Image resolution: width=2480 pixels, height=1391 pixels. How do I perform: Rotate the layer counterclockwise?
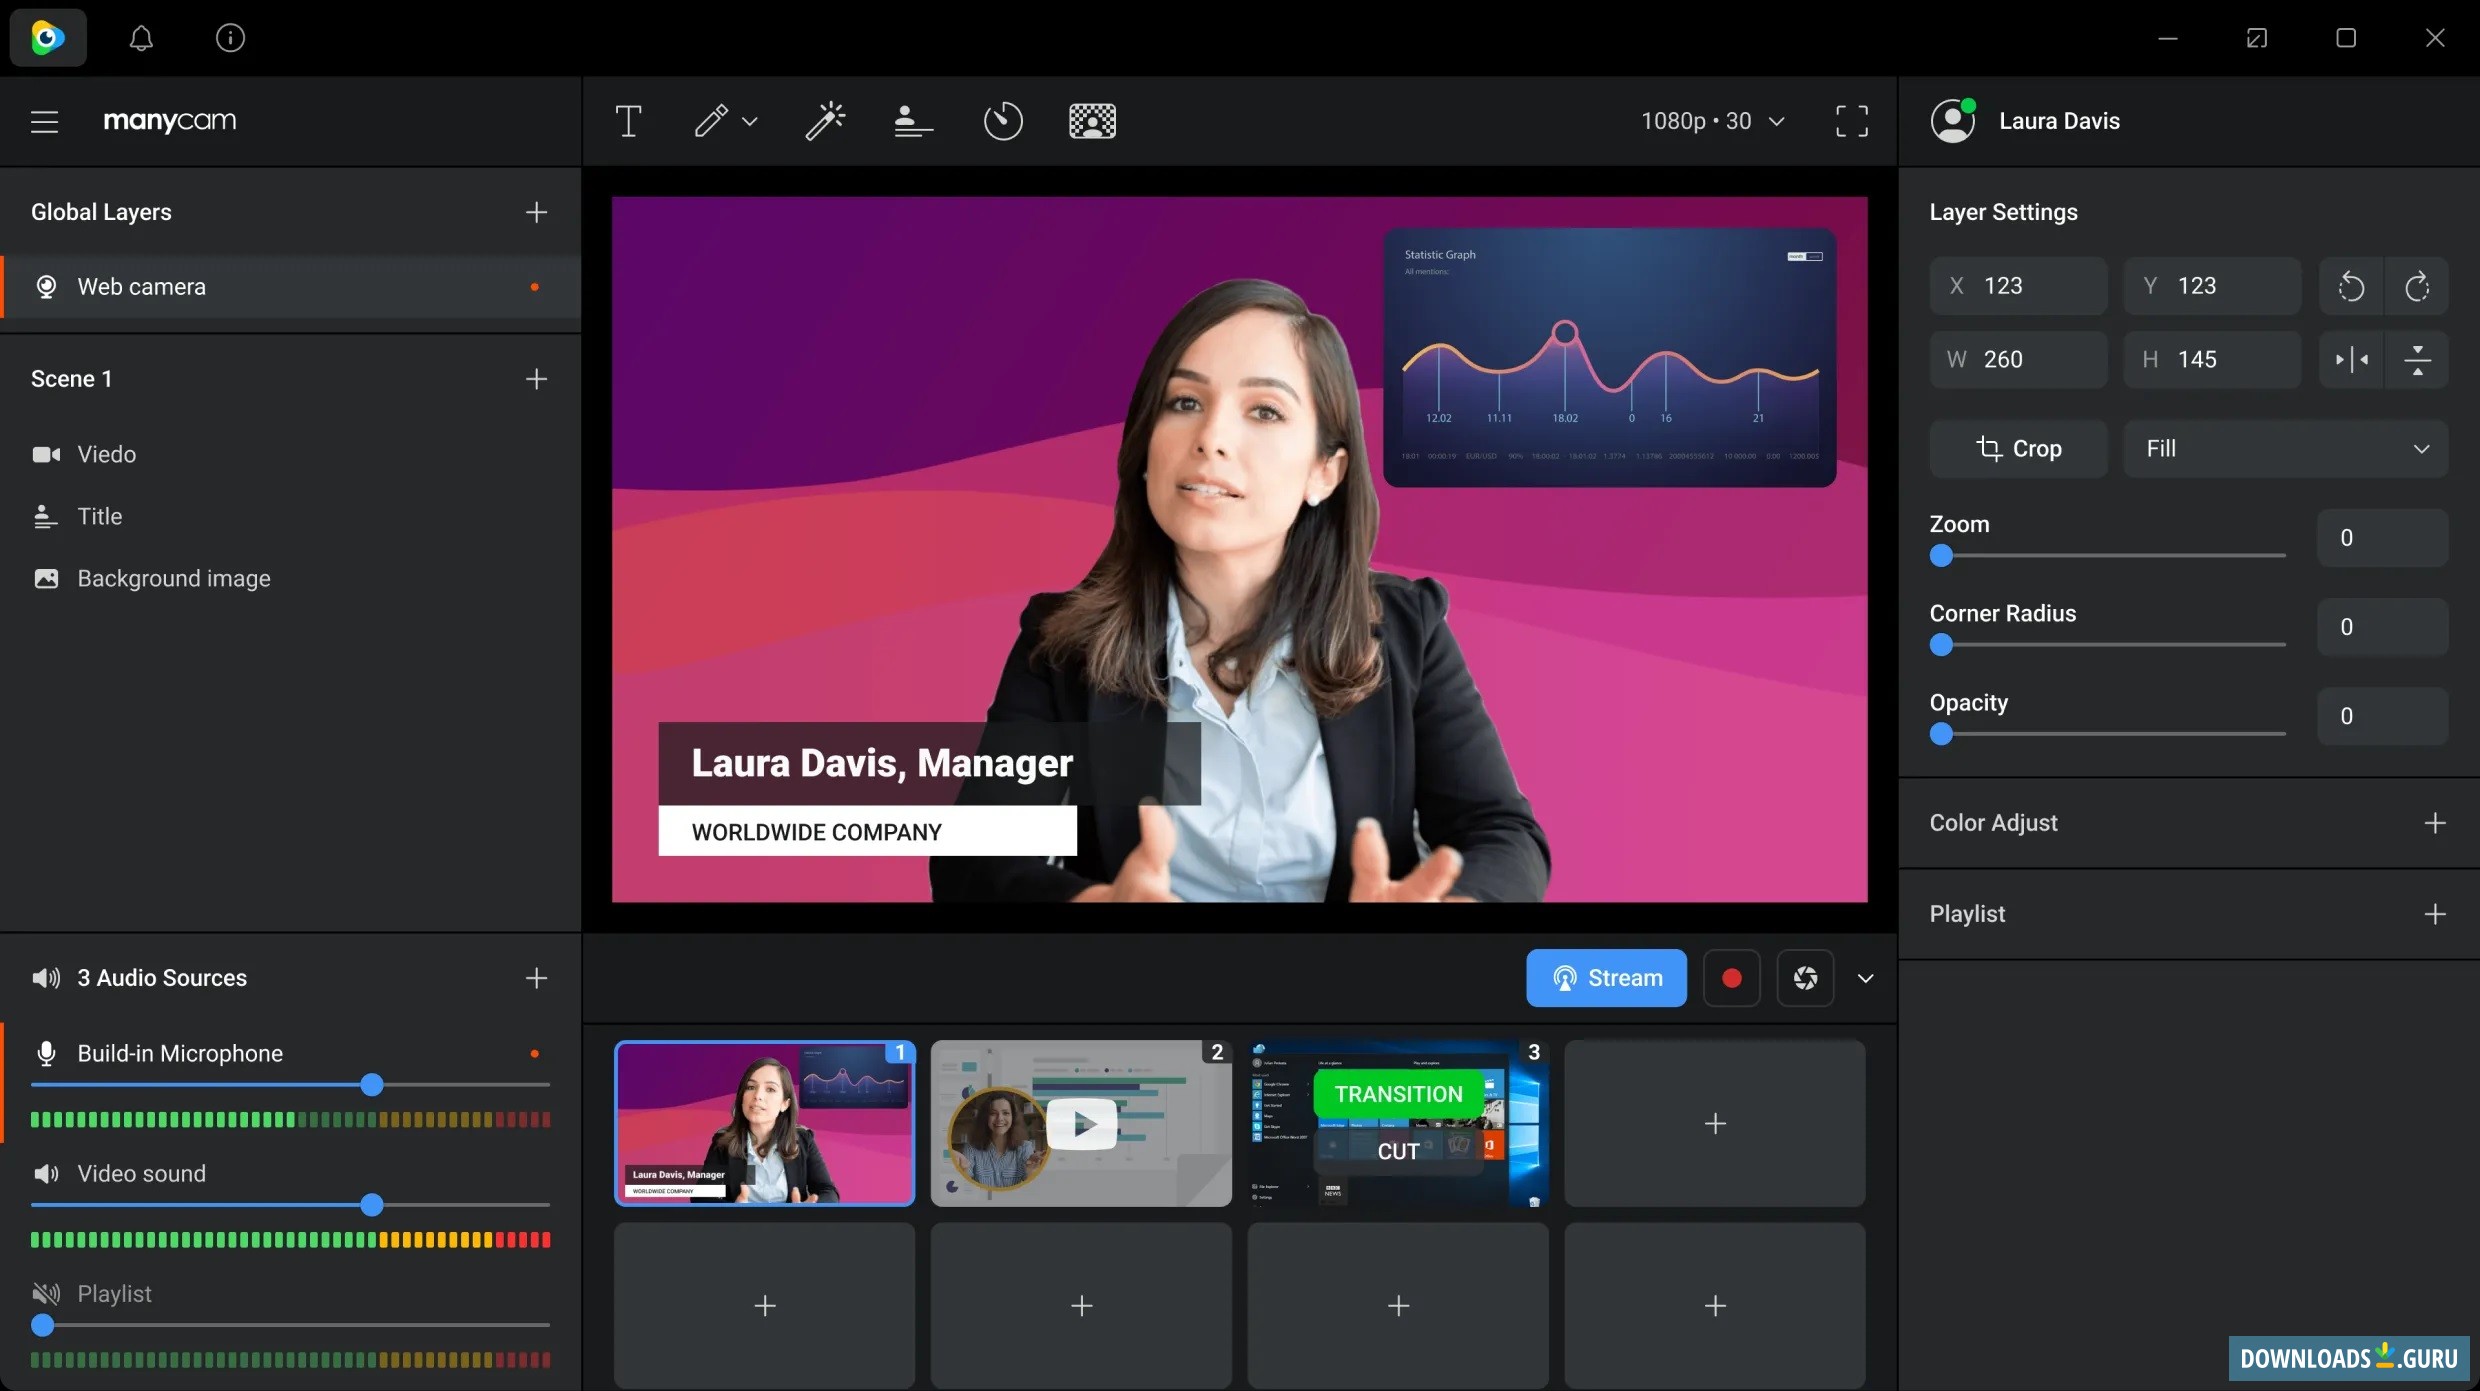coord(2351,287)
